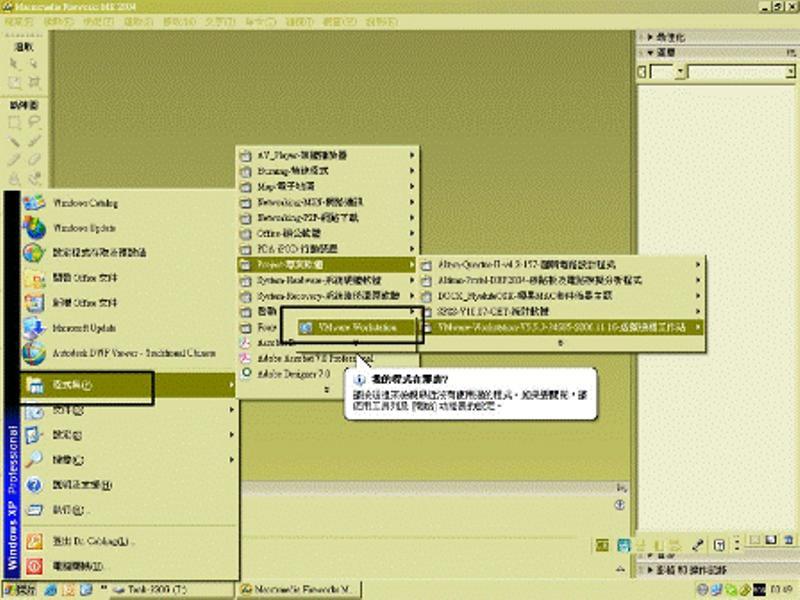
Task: Switch to Task-3306 (T:) taskbar button
Action: (x=172, y=590)
